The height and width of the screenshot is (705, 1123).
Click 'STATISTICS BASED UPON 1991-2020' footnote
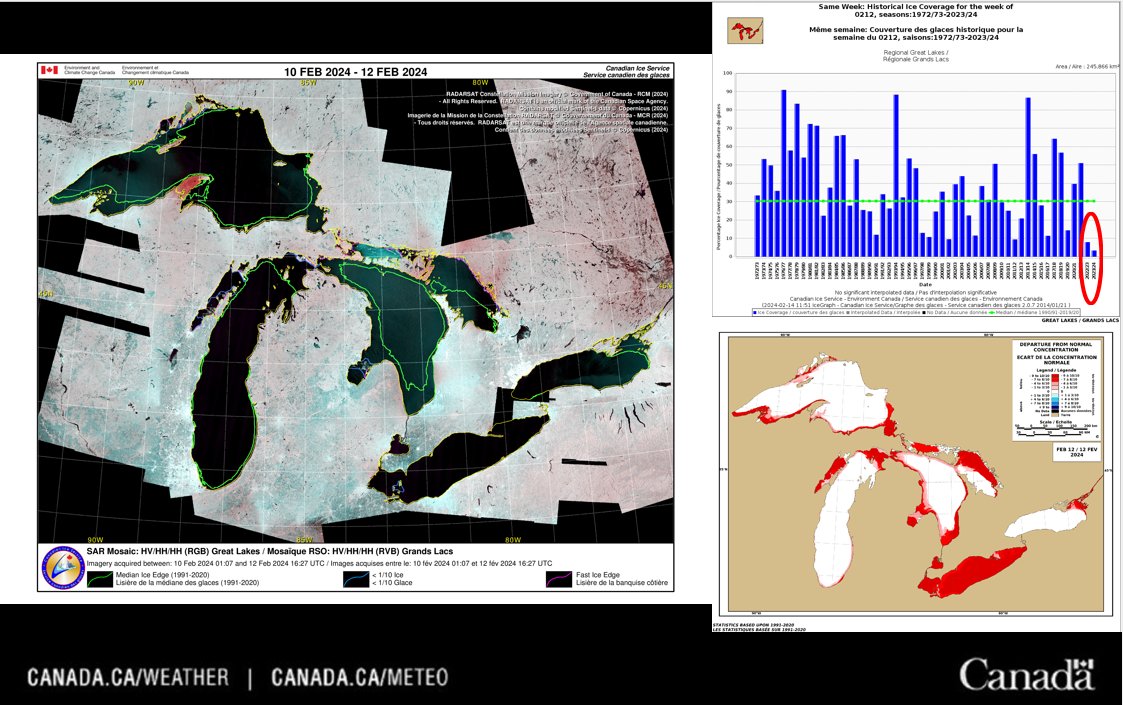(753, 625)
